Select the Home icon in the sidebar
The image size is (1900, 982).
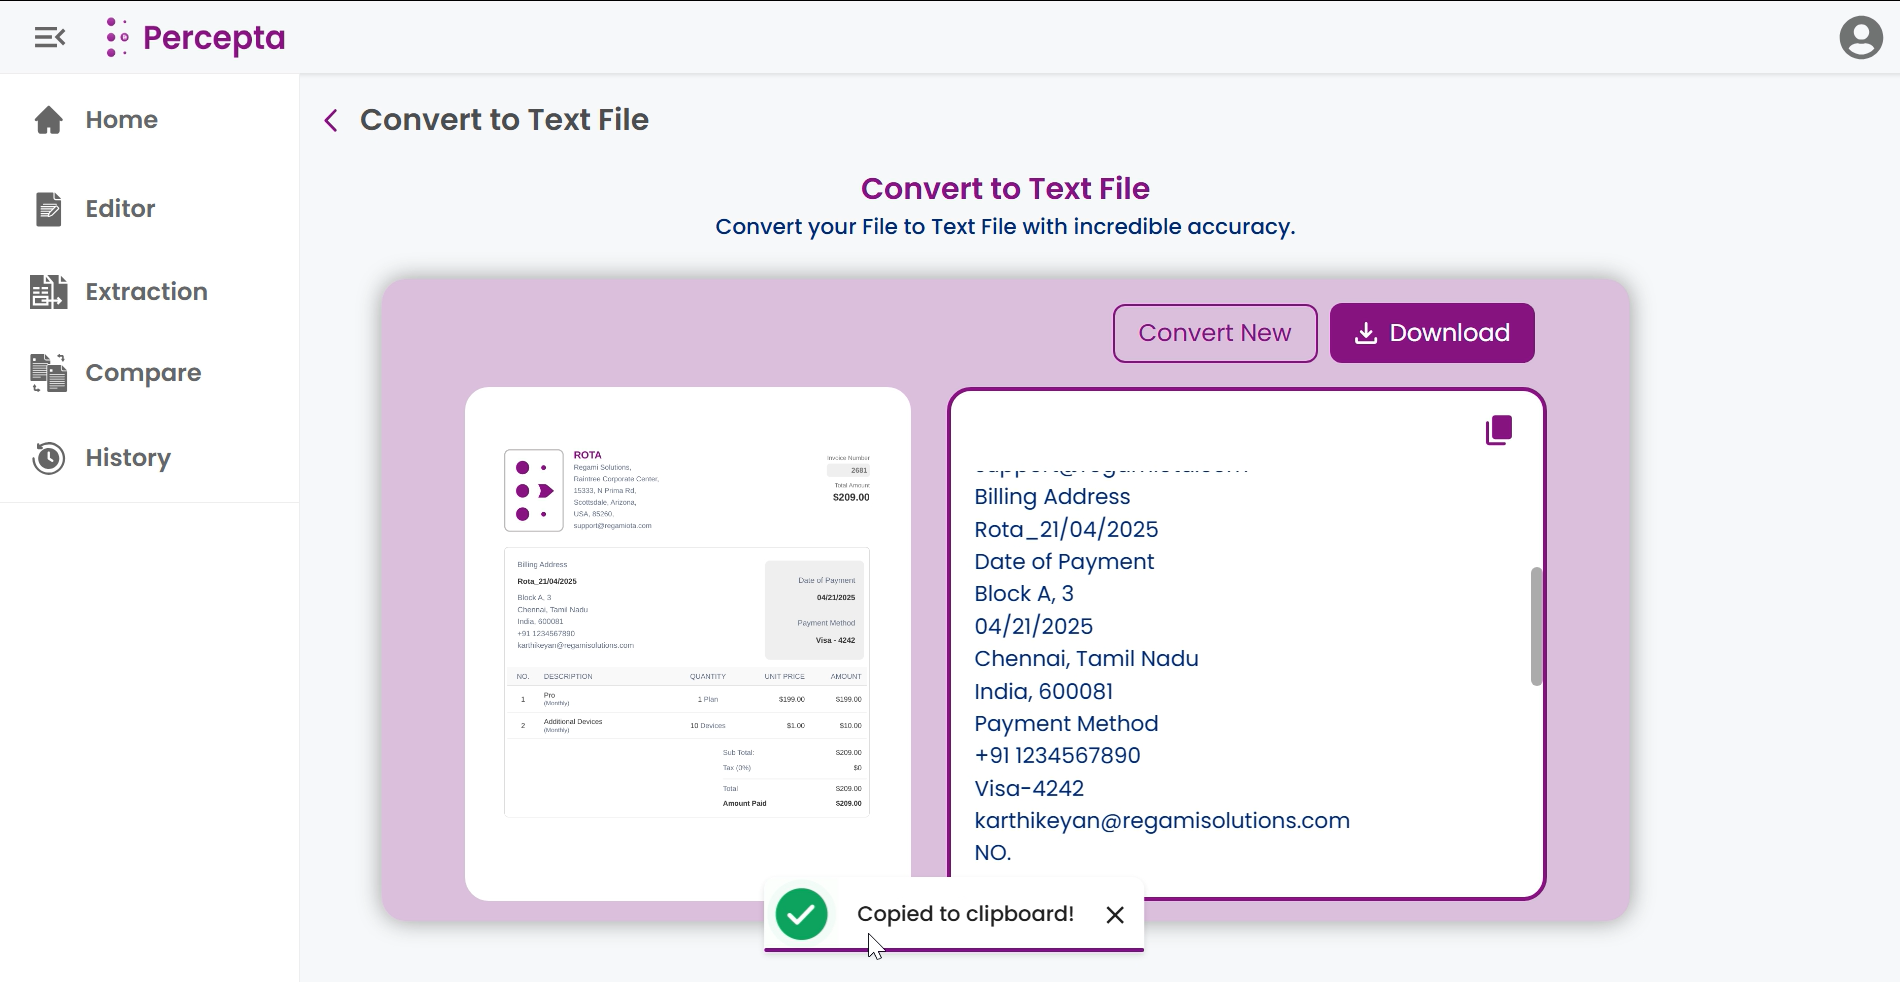(x=47, y=119)
